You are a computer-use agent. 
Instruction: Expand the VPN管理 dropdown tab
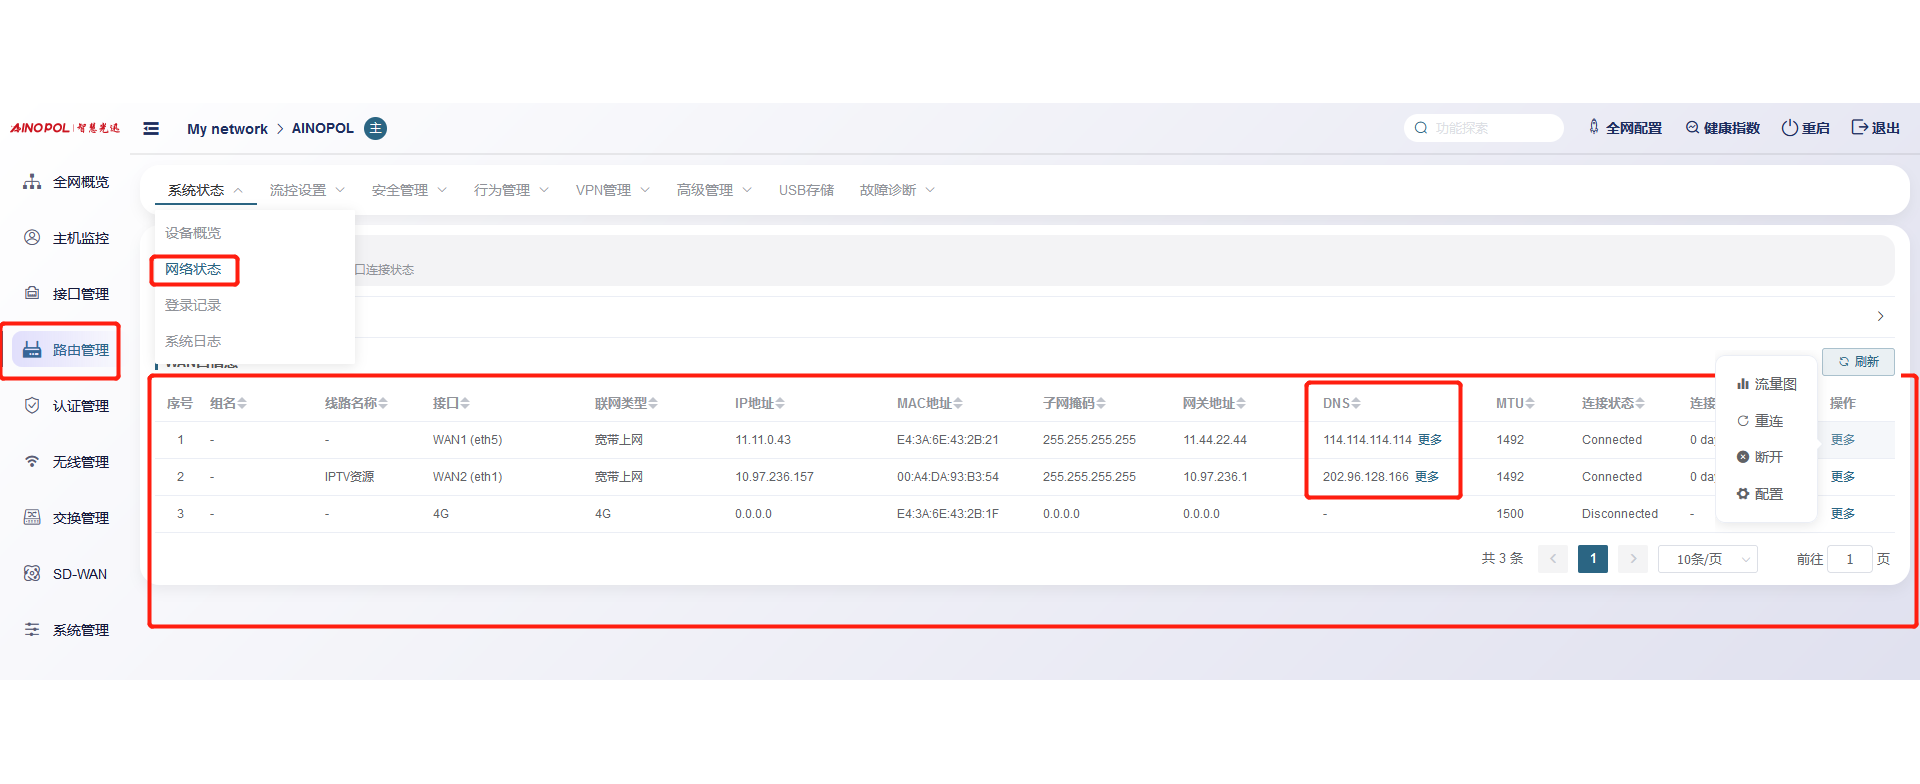(612, 190)
